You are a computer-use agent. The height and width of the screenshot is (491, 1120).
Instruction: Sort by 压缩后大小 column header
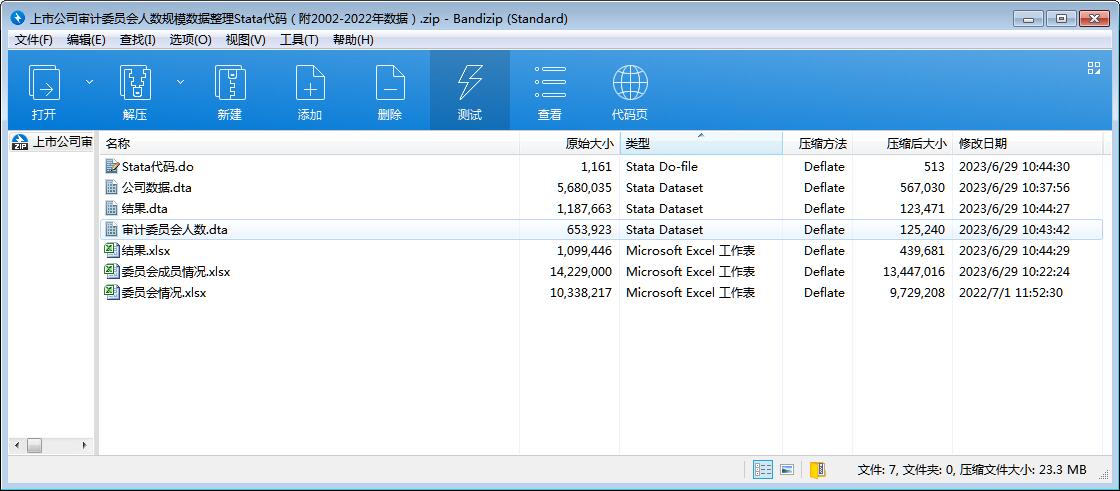tap(902, 144)
